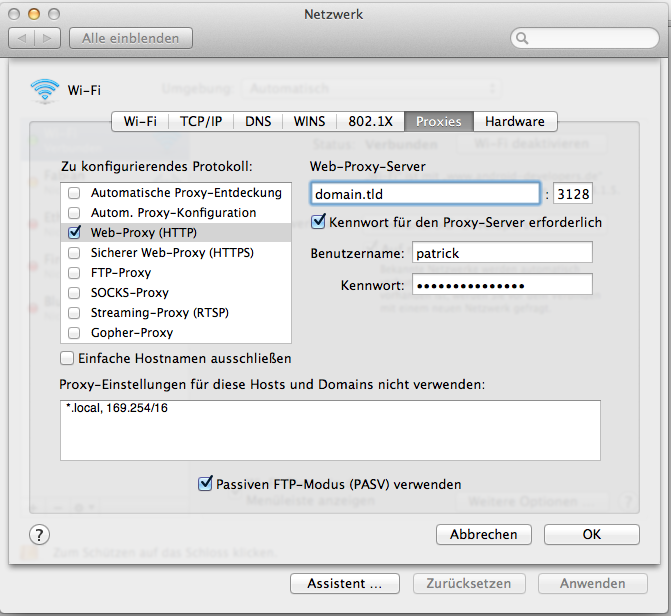
Task: Click the port field showing 3128
Action: [x=573, y=194]
